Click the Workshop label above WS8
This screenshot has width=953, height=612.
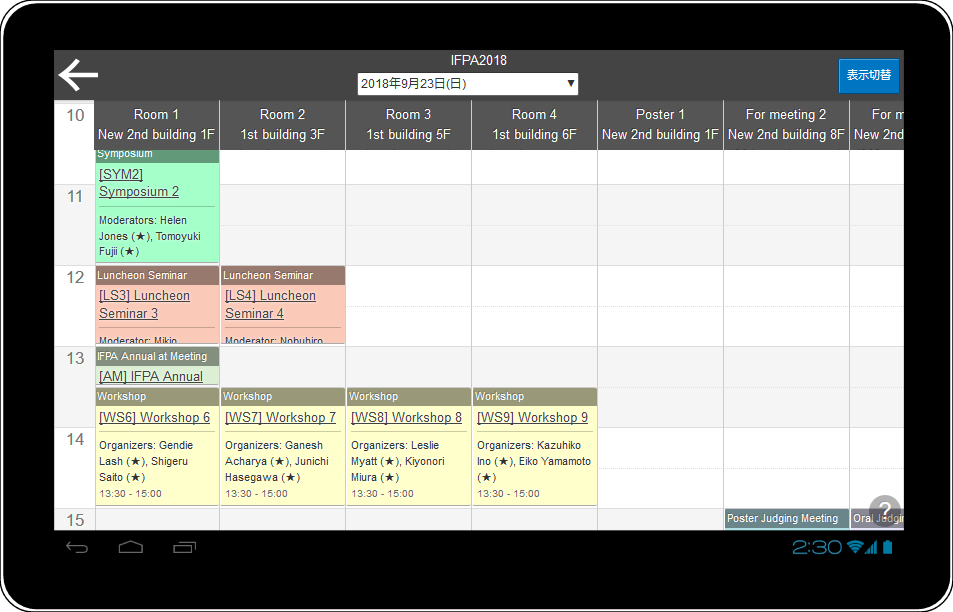pyautogui.click(x=373, y=396)
